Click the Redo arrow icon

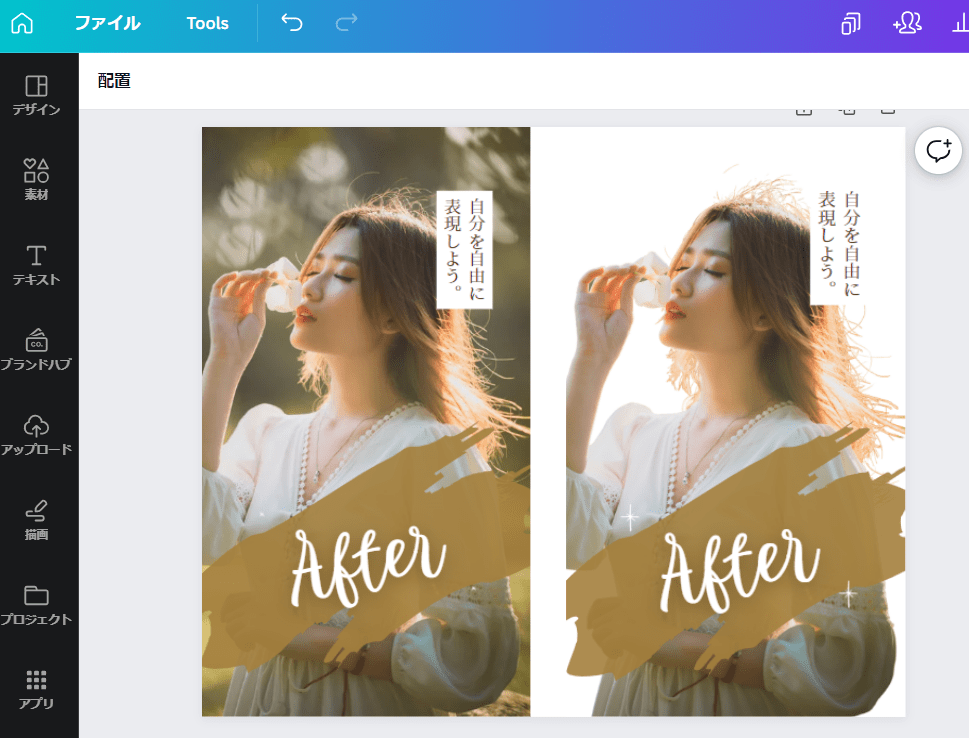tap(345, 24)
